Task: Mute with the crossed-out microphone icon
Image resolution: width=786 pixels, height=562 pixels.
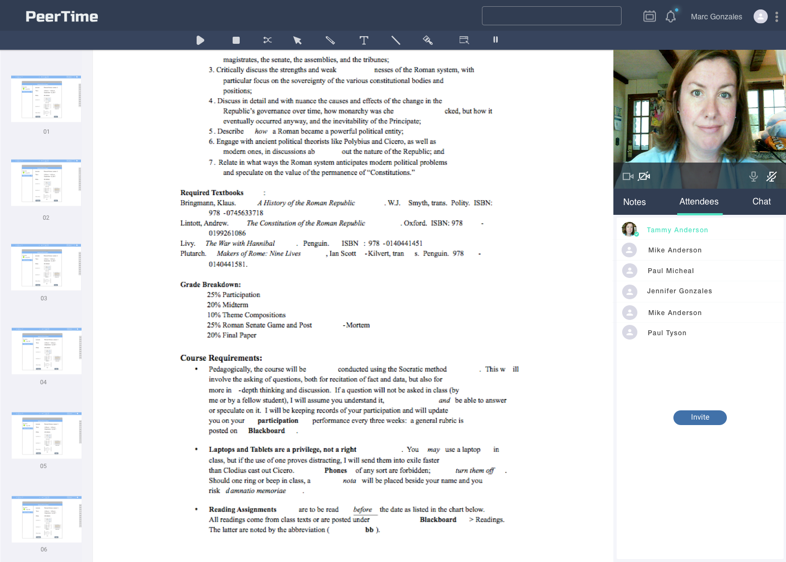Action: (771, 177)
